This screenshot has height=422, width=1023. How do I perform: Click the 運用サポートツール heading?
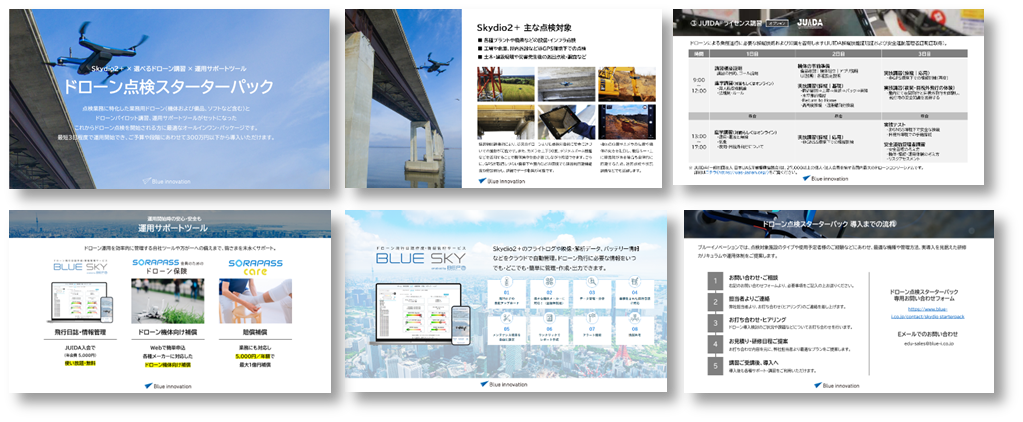point(173,228)
